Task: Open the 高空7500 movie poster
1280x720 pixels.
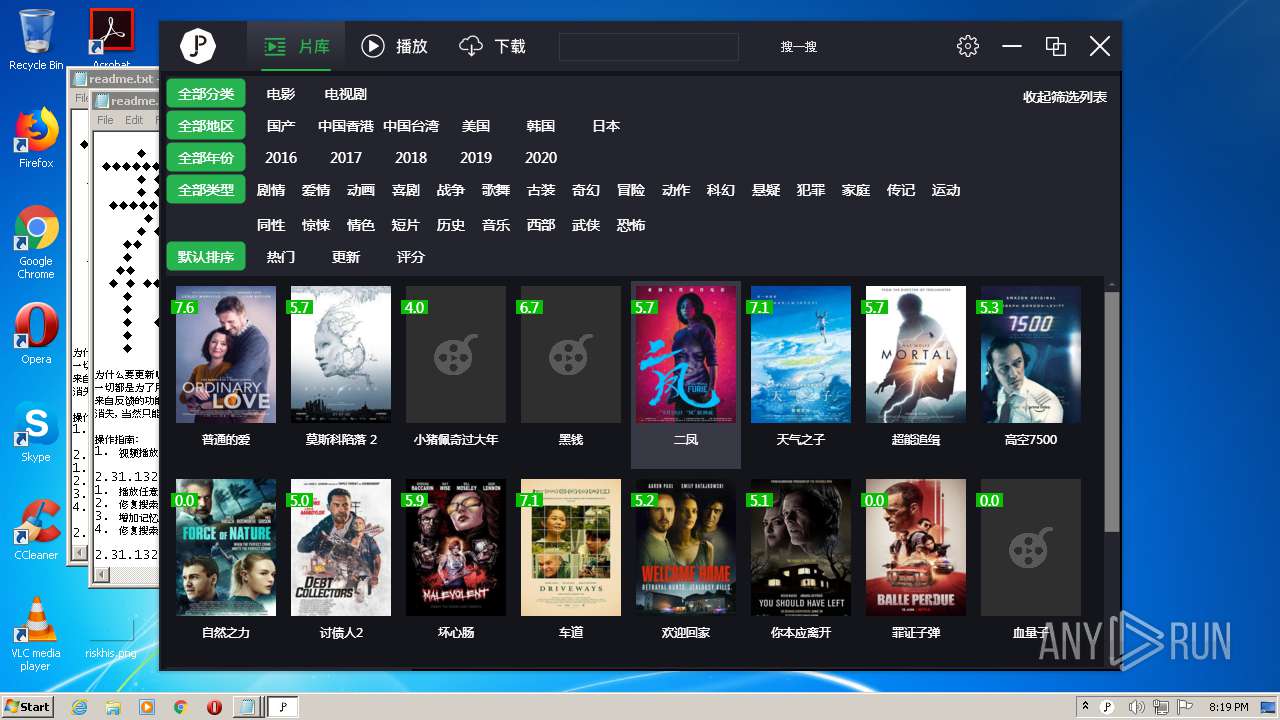Action: [1031, 354]
